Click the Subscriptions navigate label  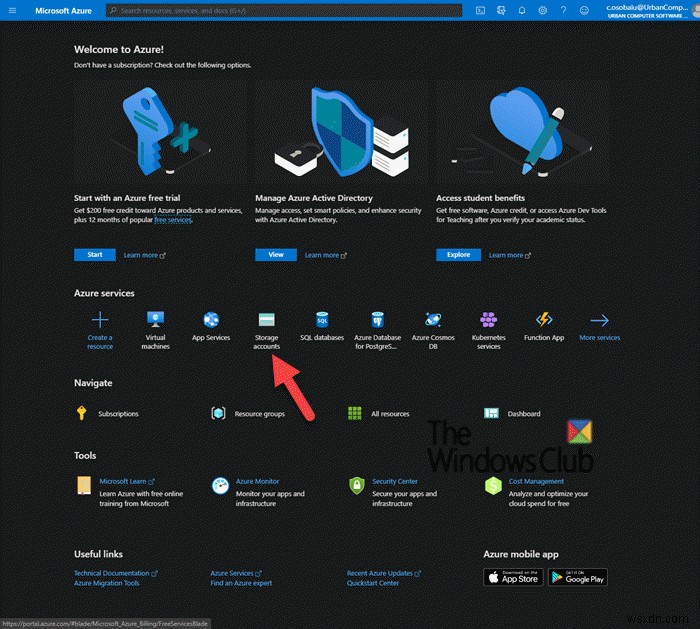[x=118, y=414]
